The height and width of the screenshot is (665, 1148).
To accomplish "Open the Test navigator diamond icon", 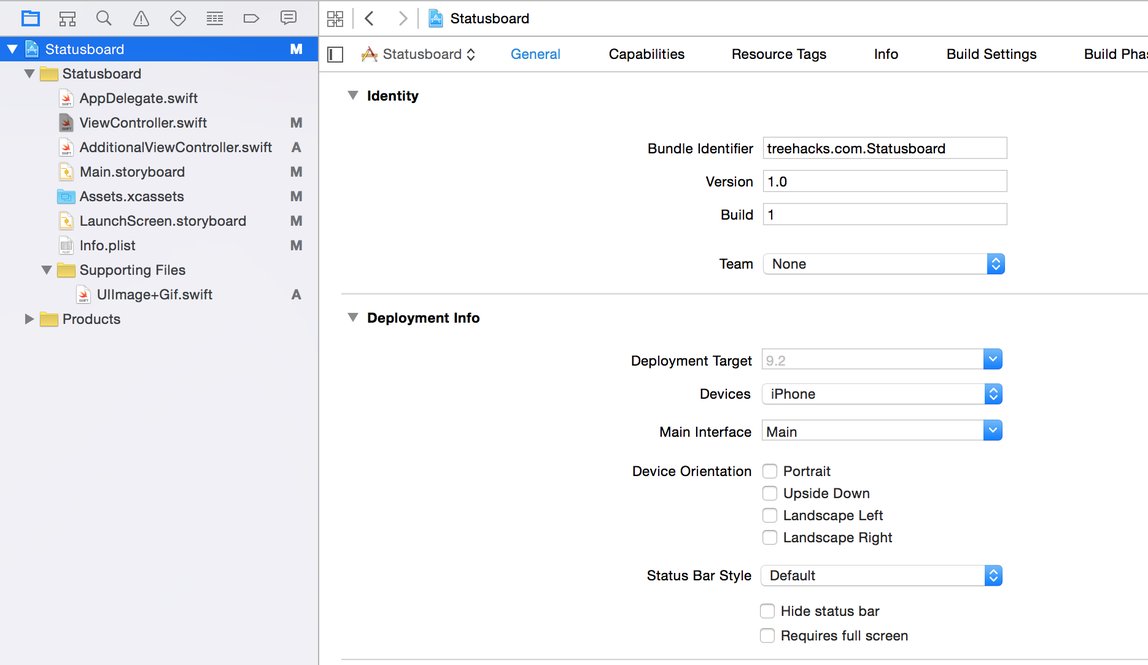I will [x=178, y=18].
